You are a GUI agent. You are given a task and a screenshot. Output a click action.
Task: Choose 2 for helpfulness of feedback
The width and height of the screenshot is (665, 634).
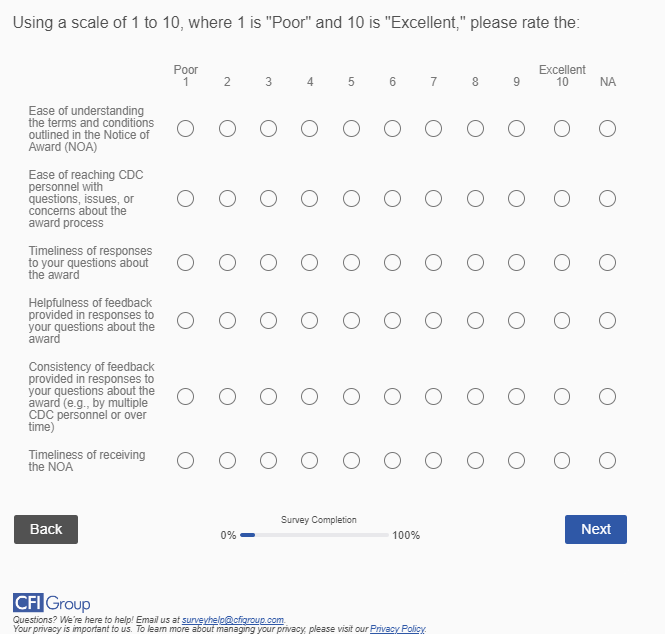click(227, 321)
